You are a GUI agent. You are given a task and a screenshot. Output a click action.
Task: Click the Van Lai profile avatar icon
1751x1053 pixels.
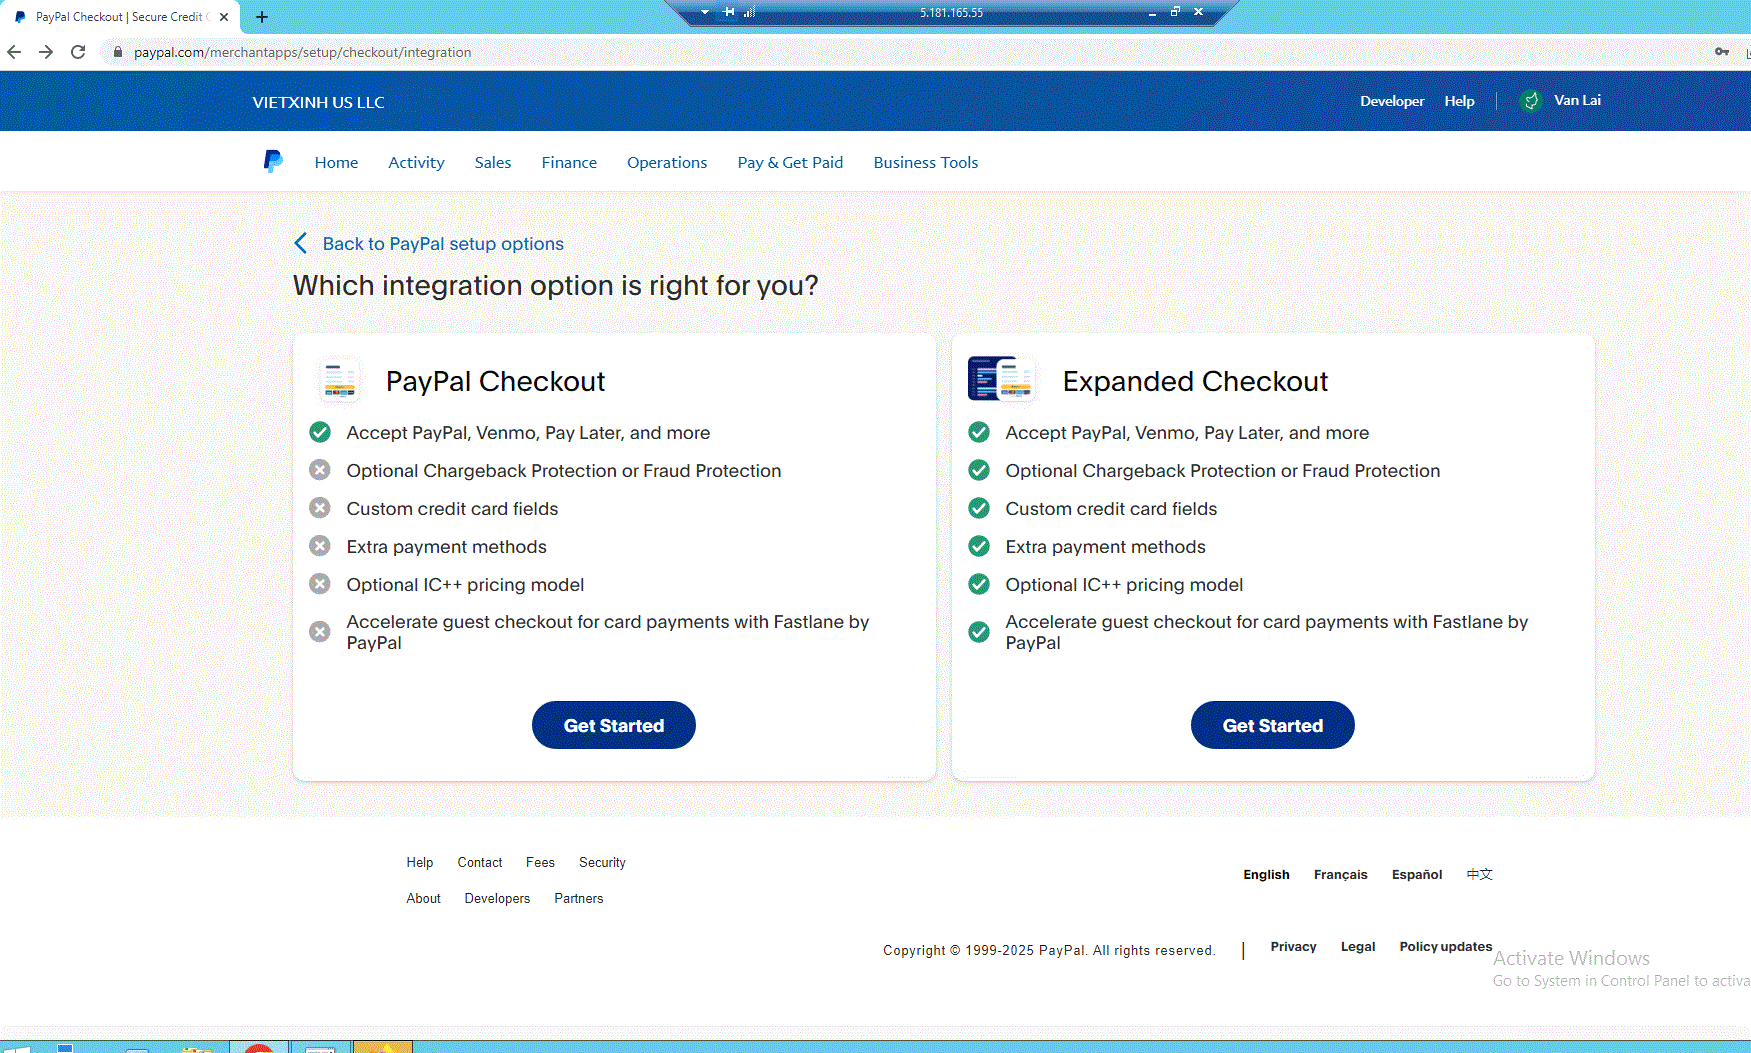(x=1531, y=101)
